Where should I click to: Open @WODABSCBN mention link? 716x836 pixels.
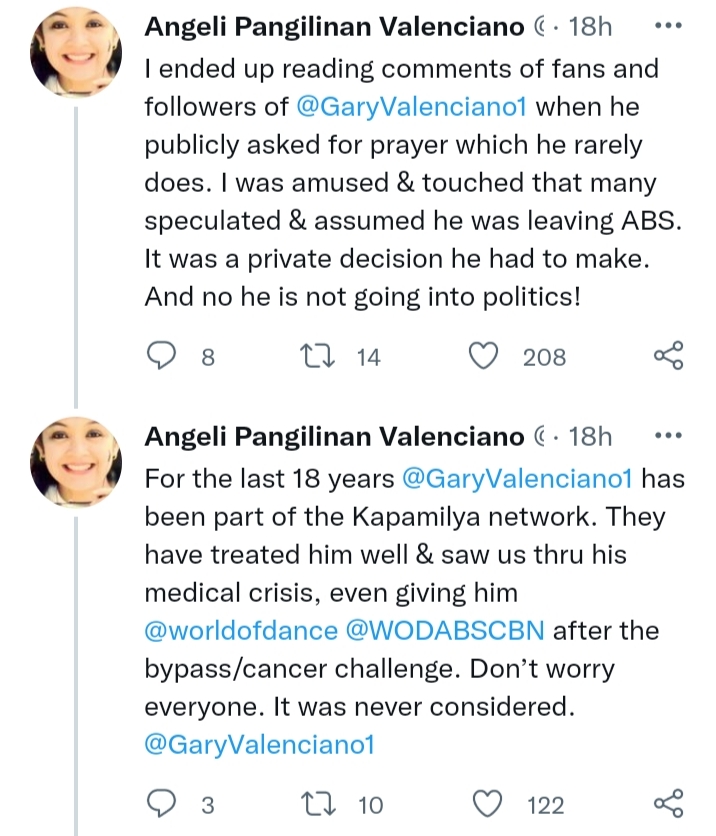449,631
